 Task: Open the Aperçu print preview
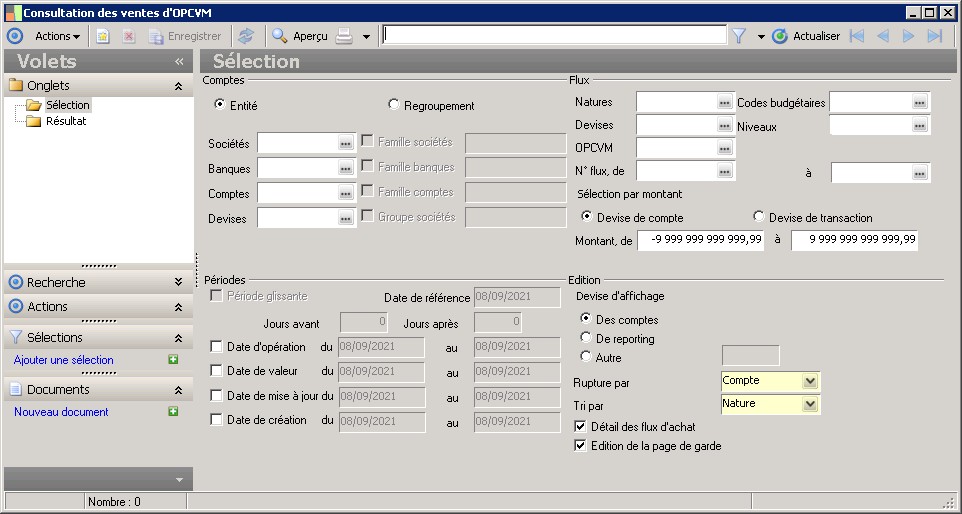pyautogui.click(x=300, y=36)
